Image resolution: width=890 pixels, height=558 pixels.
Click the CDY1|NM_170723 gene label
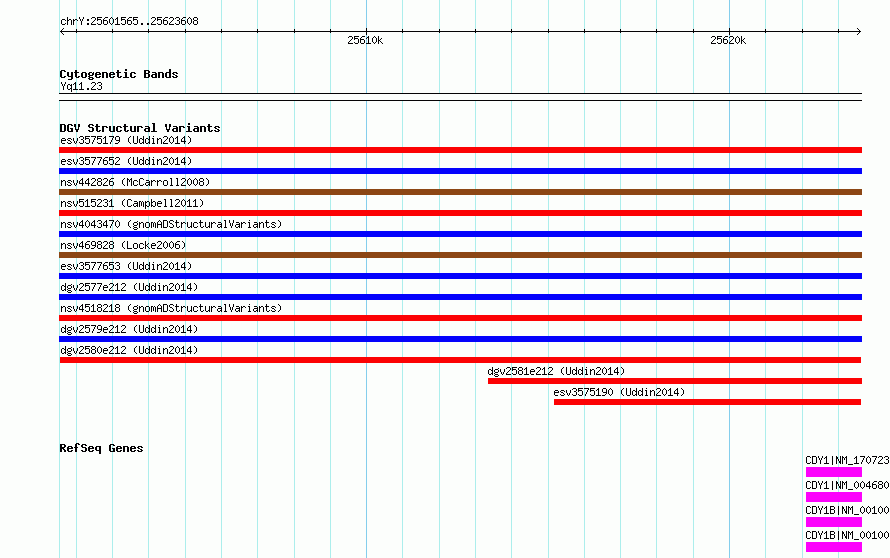[847, 460]
